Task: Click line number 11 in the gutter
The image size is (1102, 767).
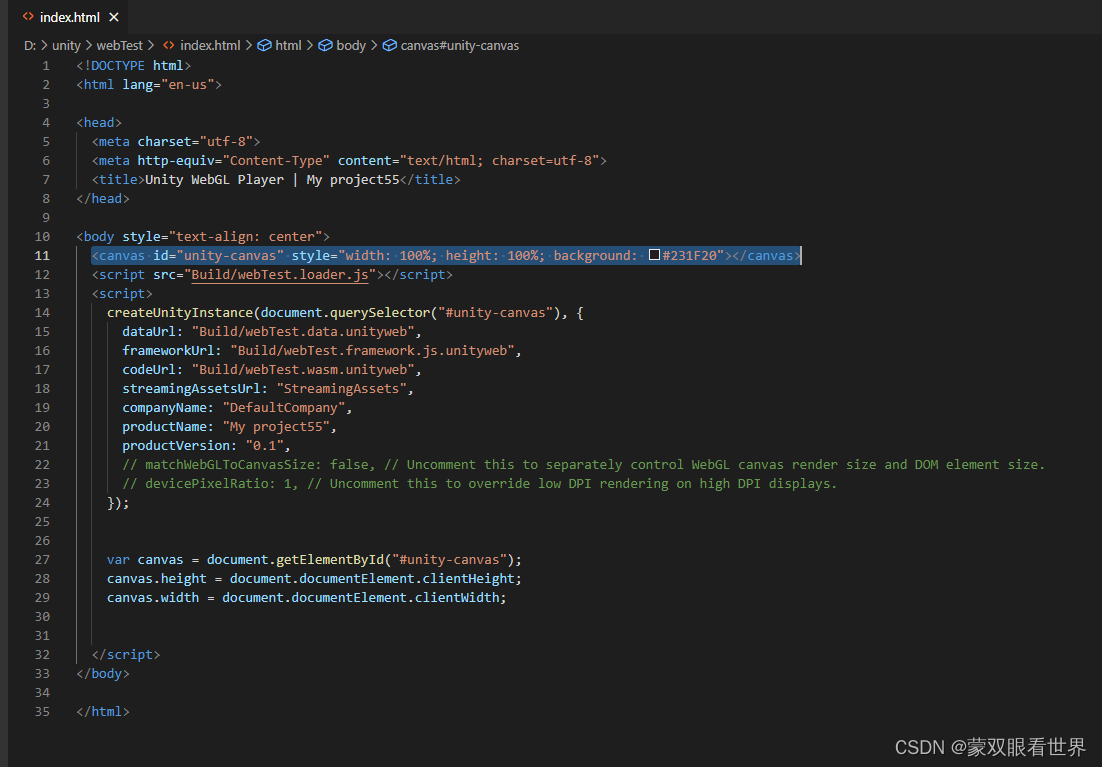Action: click(x=43, y=256)
